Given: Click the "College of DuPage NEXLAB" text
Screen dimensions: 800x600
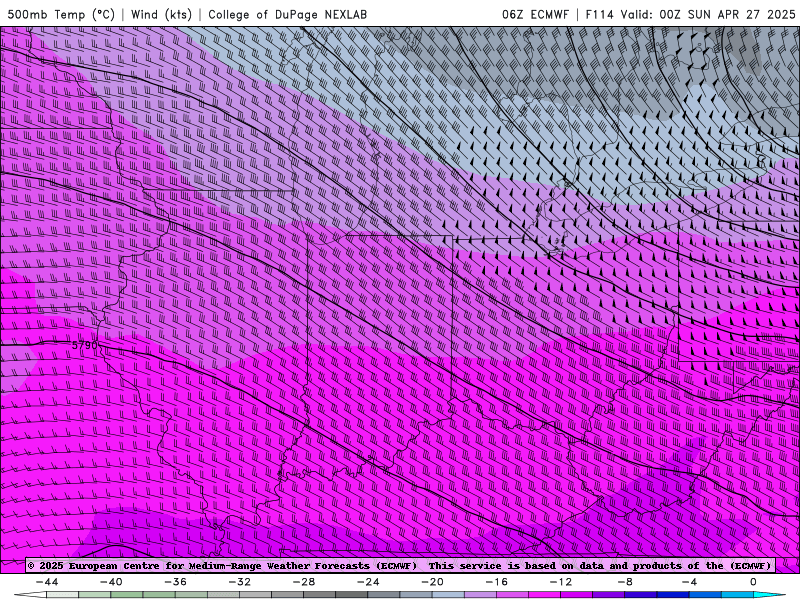Looking at the screenshot, I should click(287, 15).
